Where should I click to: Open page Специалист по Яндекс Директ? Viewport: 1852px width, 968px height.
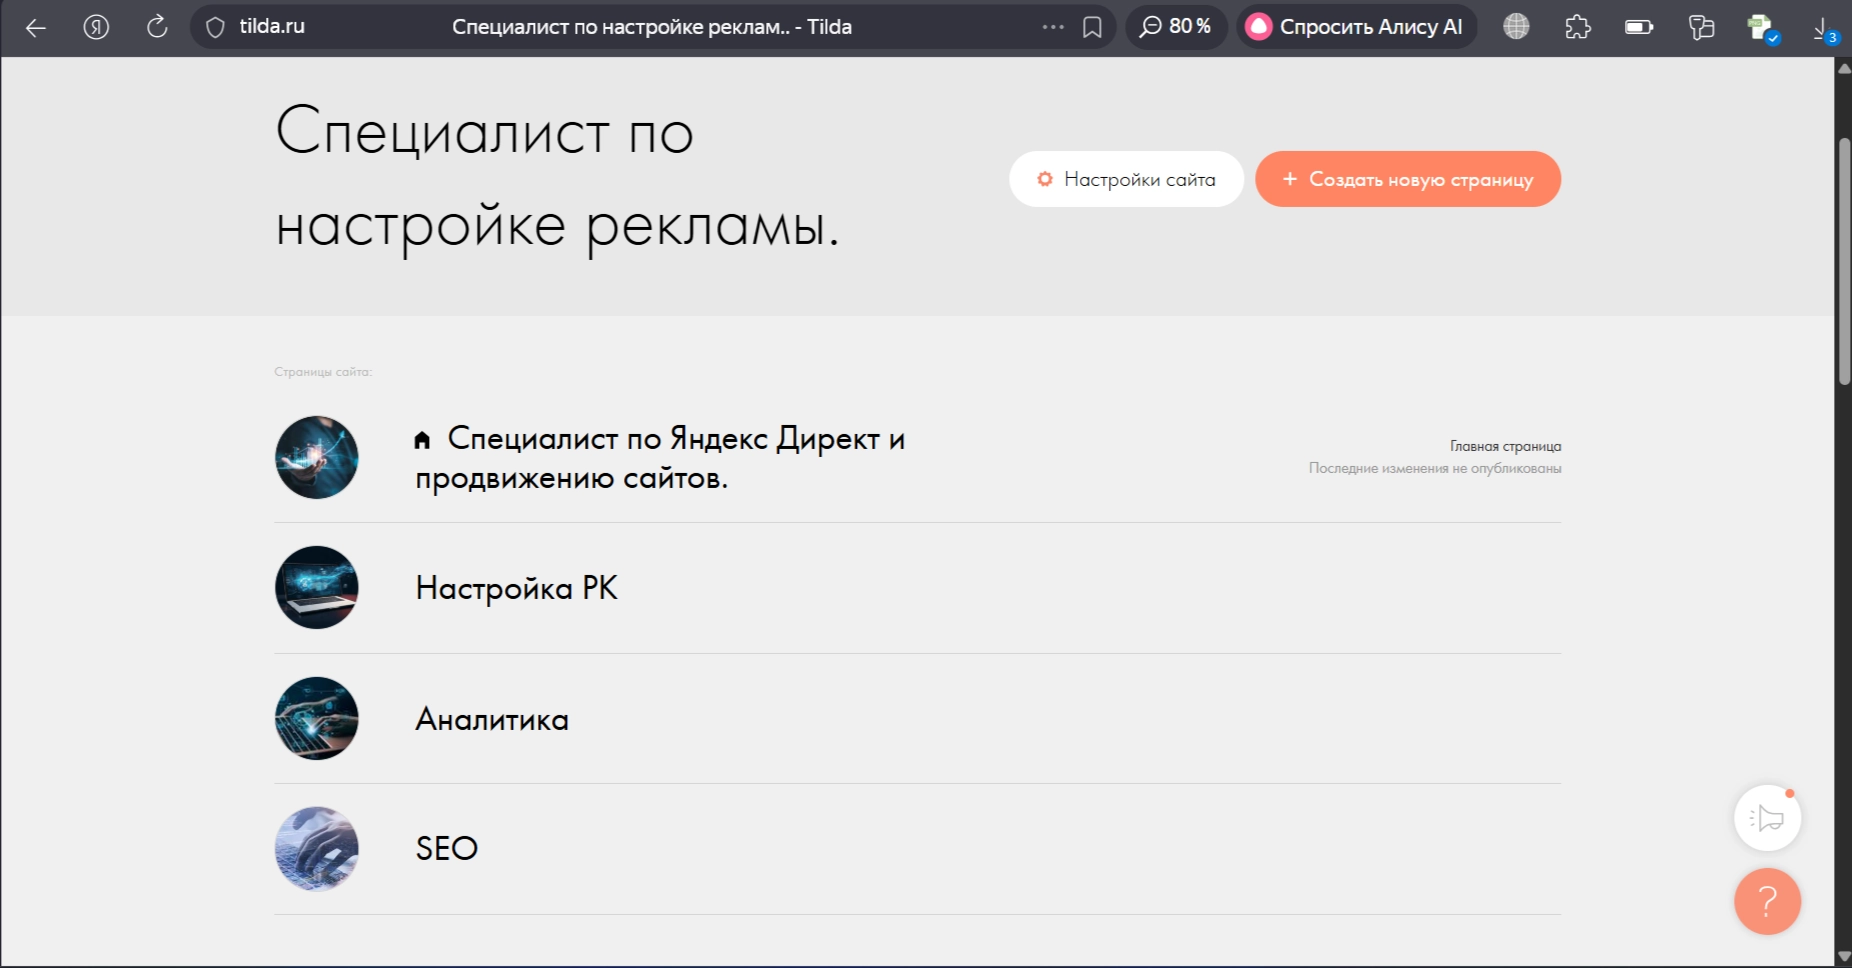coord(660,458)
